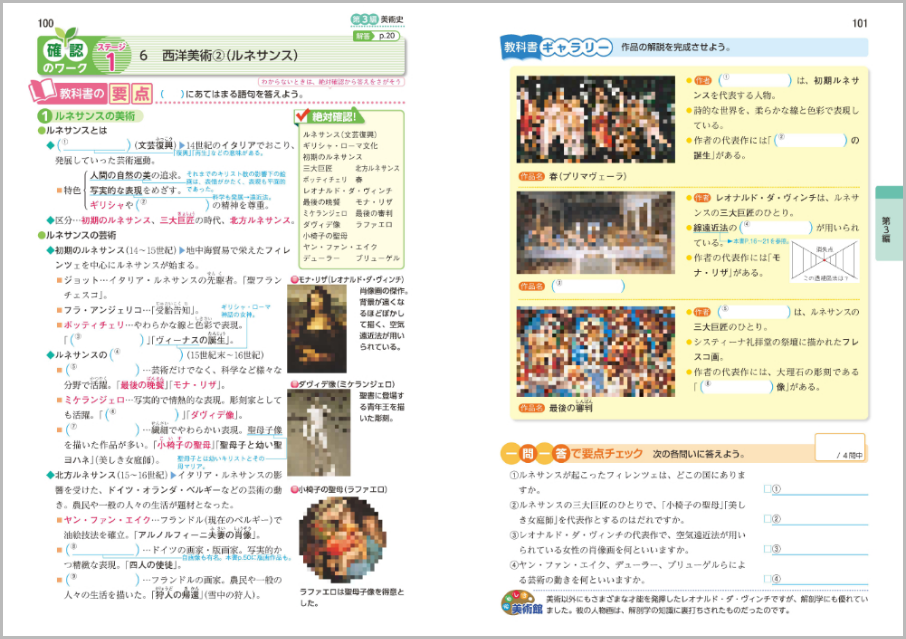
Task: Click the 作者 blank ① for 春(プリマヴェーラ)
Action: click(x=755, y=80)
